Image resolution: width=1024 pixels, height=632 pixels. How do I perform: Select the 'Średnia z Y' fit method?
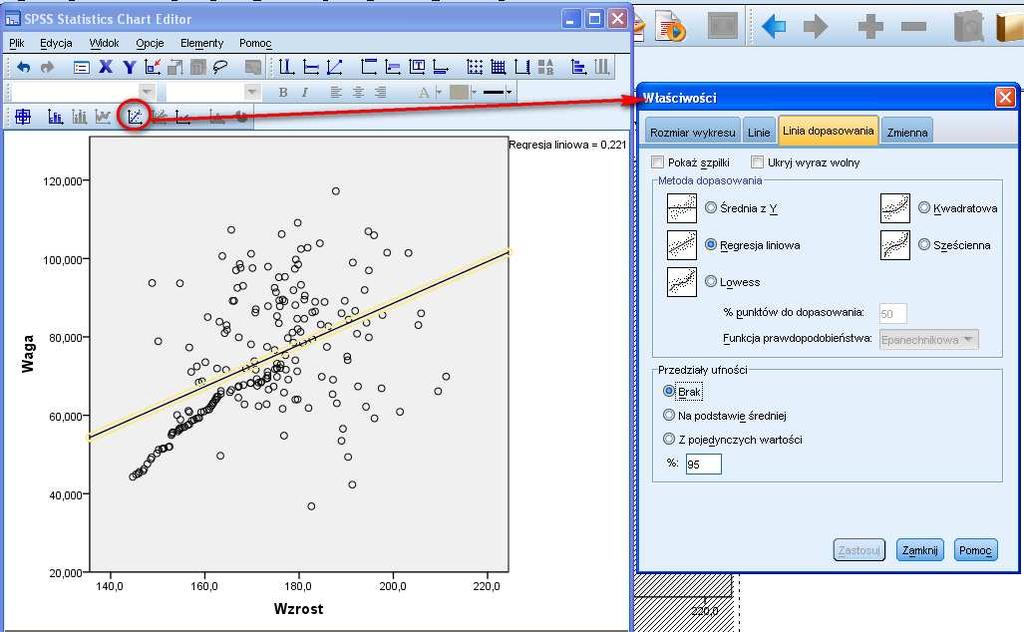[x=711, y=208]
